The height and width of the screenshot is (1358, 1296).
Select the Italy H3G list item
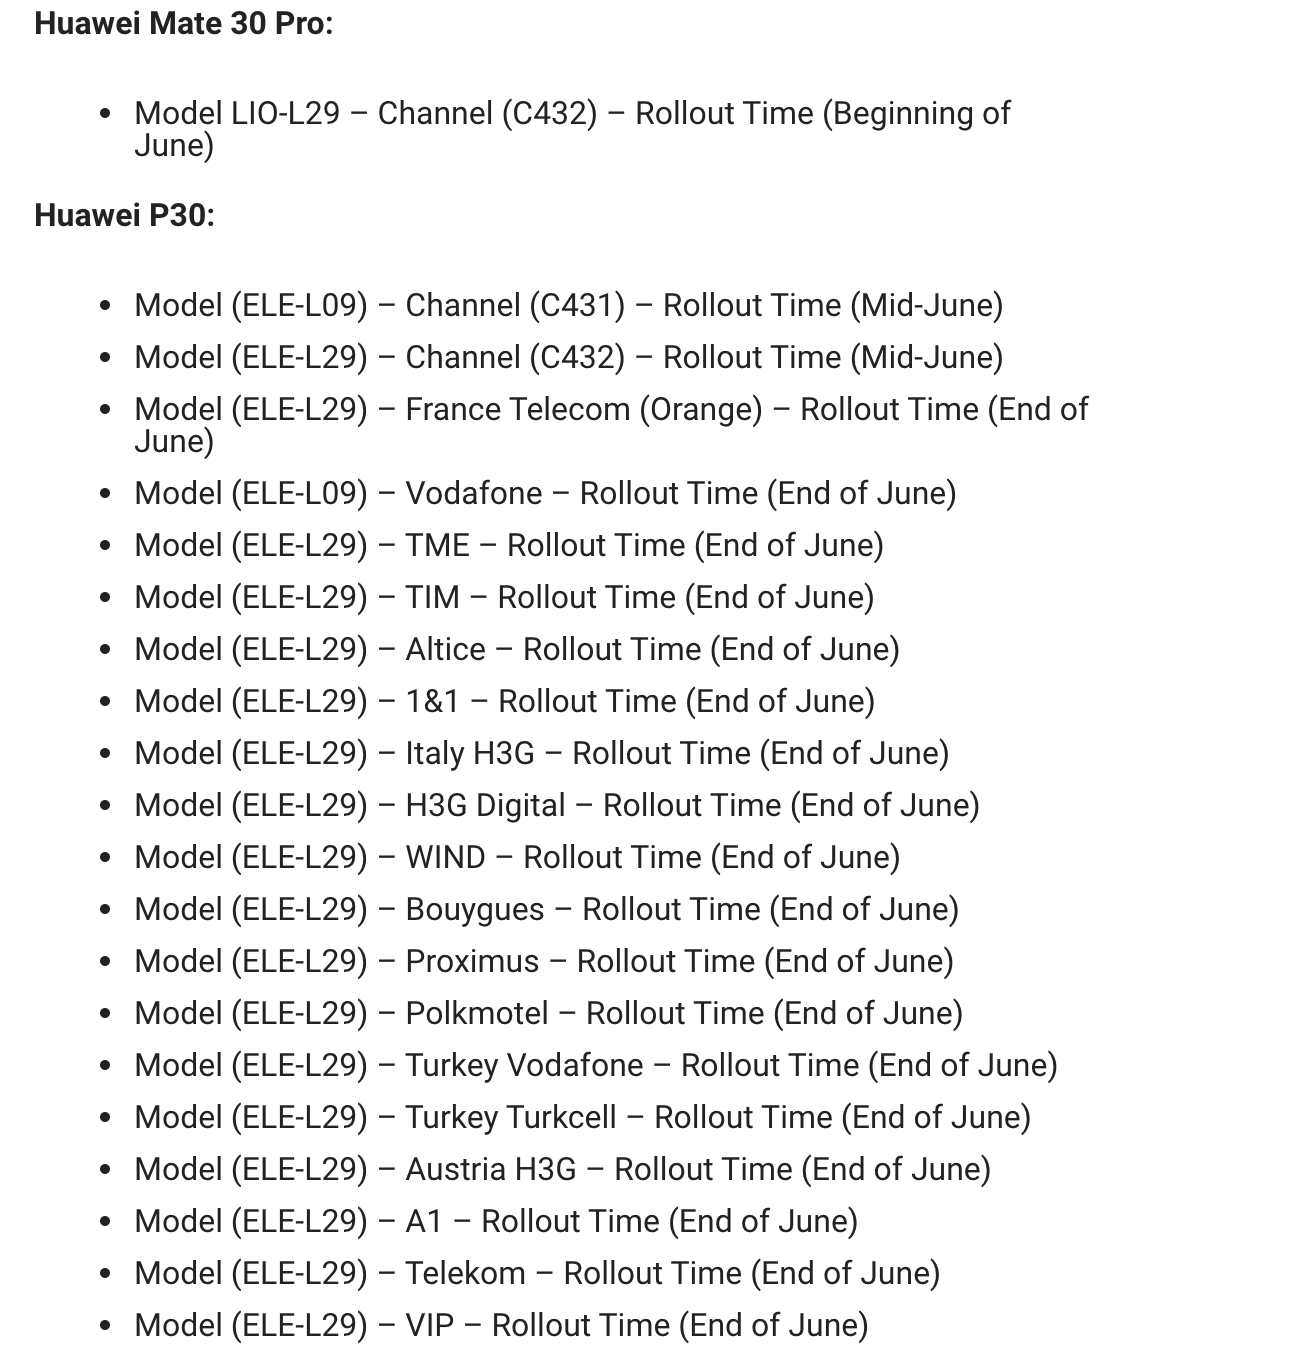click(541, 753)
